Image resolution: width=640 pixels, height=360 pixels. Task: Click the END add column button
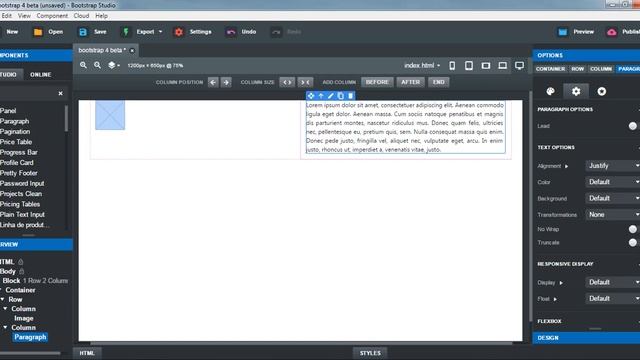pos(439,82)
